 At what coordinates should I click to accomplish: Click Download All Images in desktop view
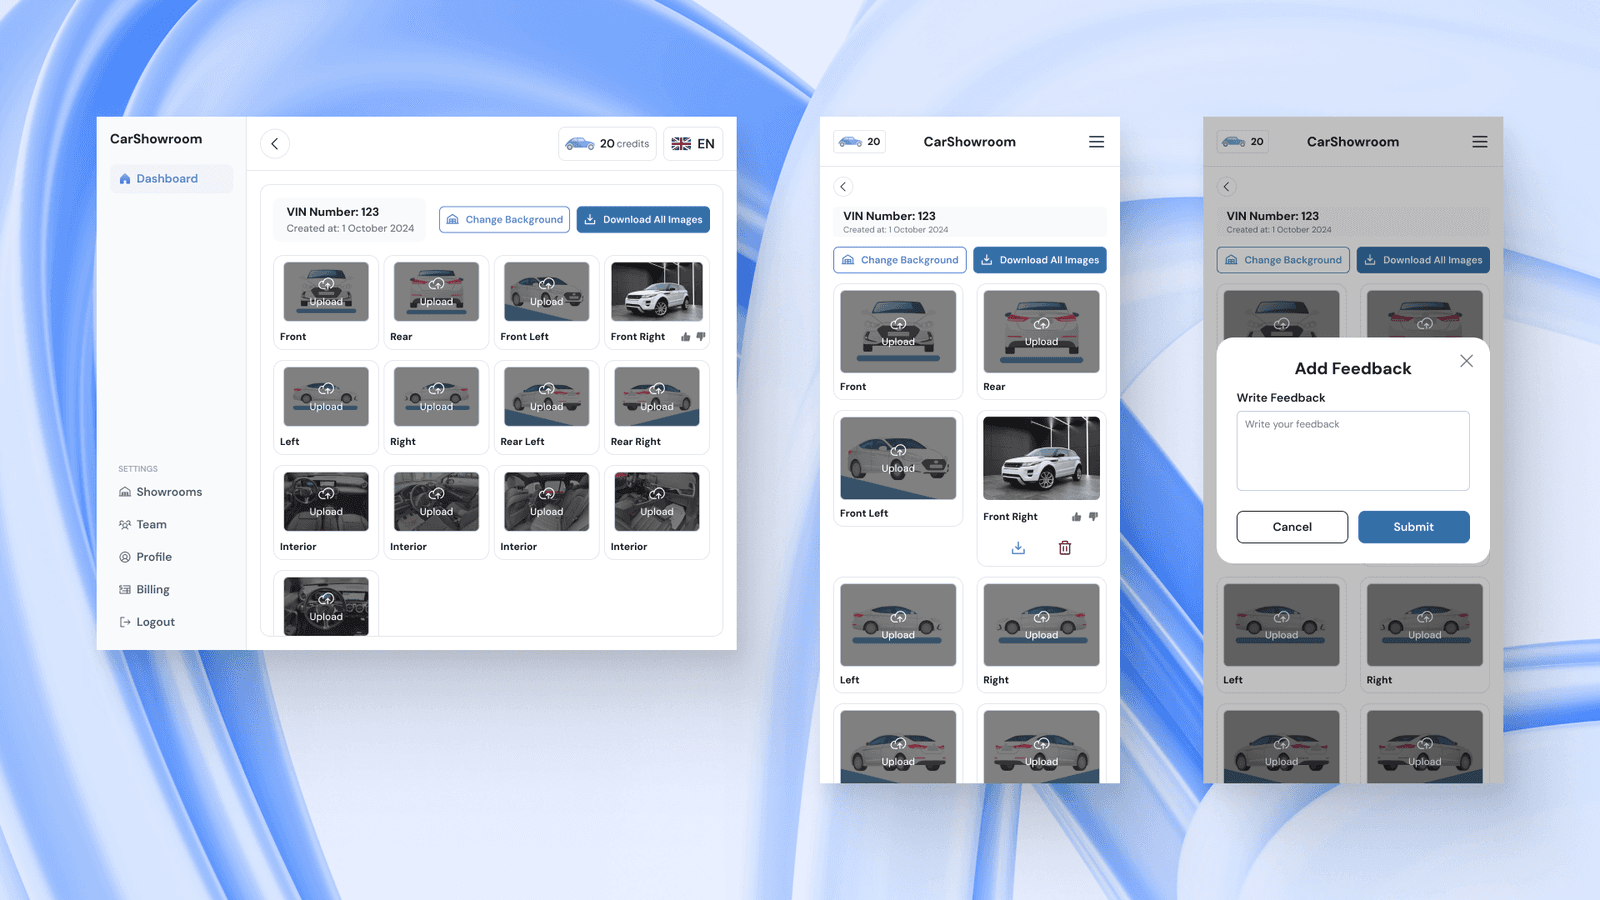click(643, 220)
